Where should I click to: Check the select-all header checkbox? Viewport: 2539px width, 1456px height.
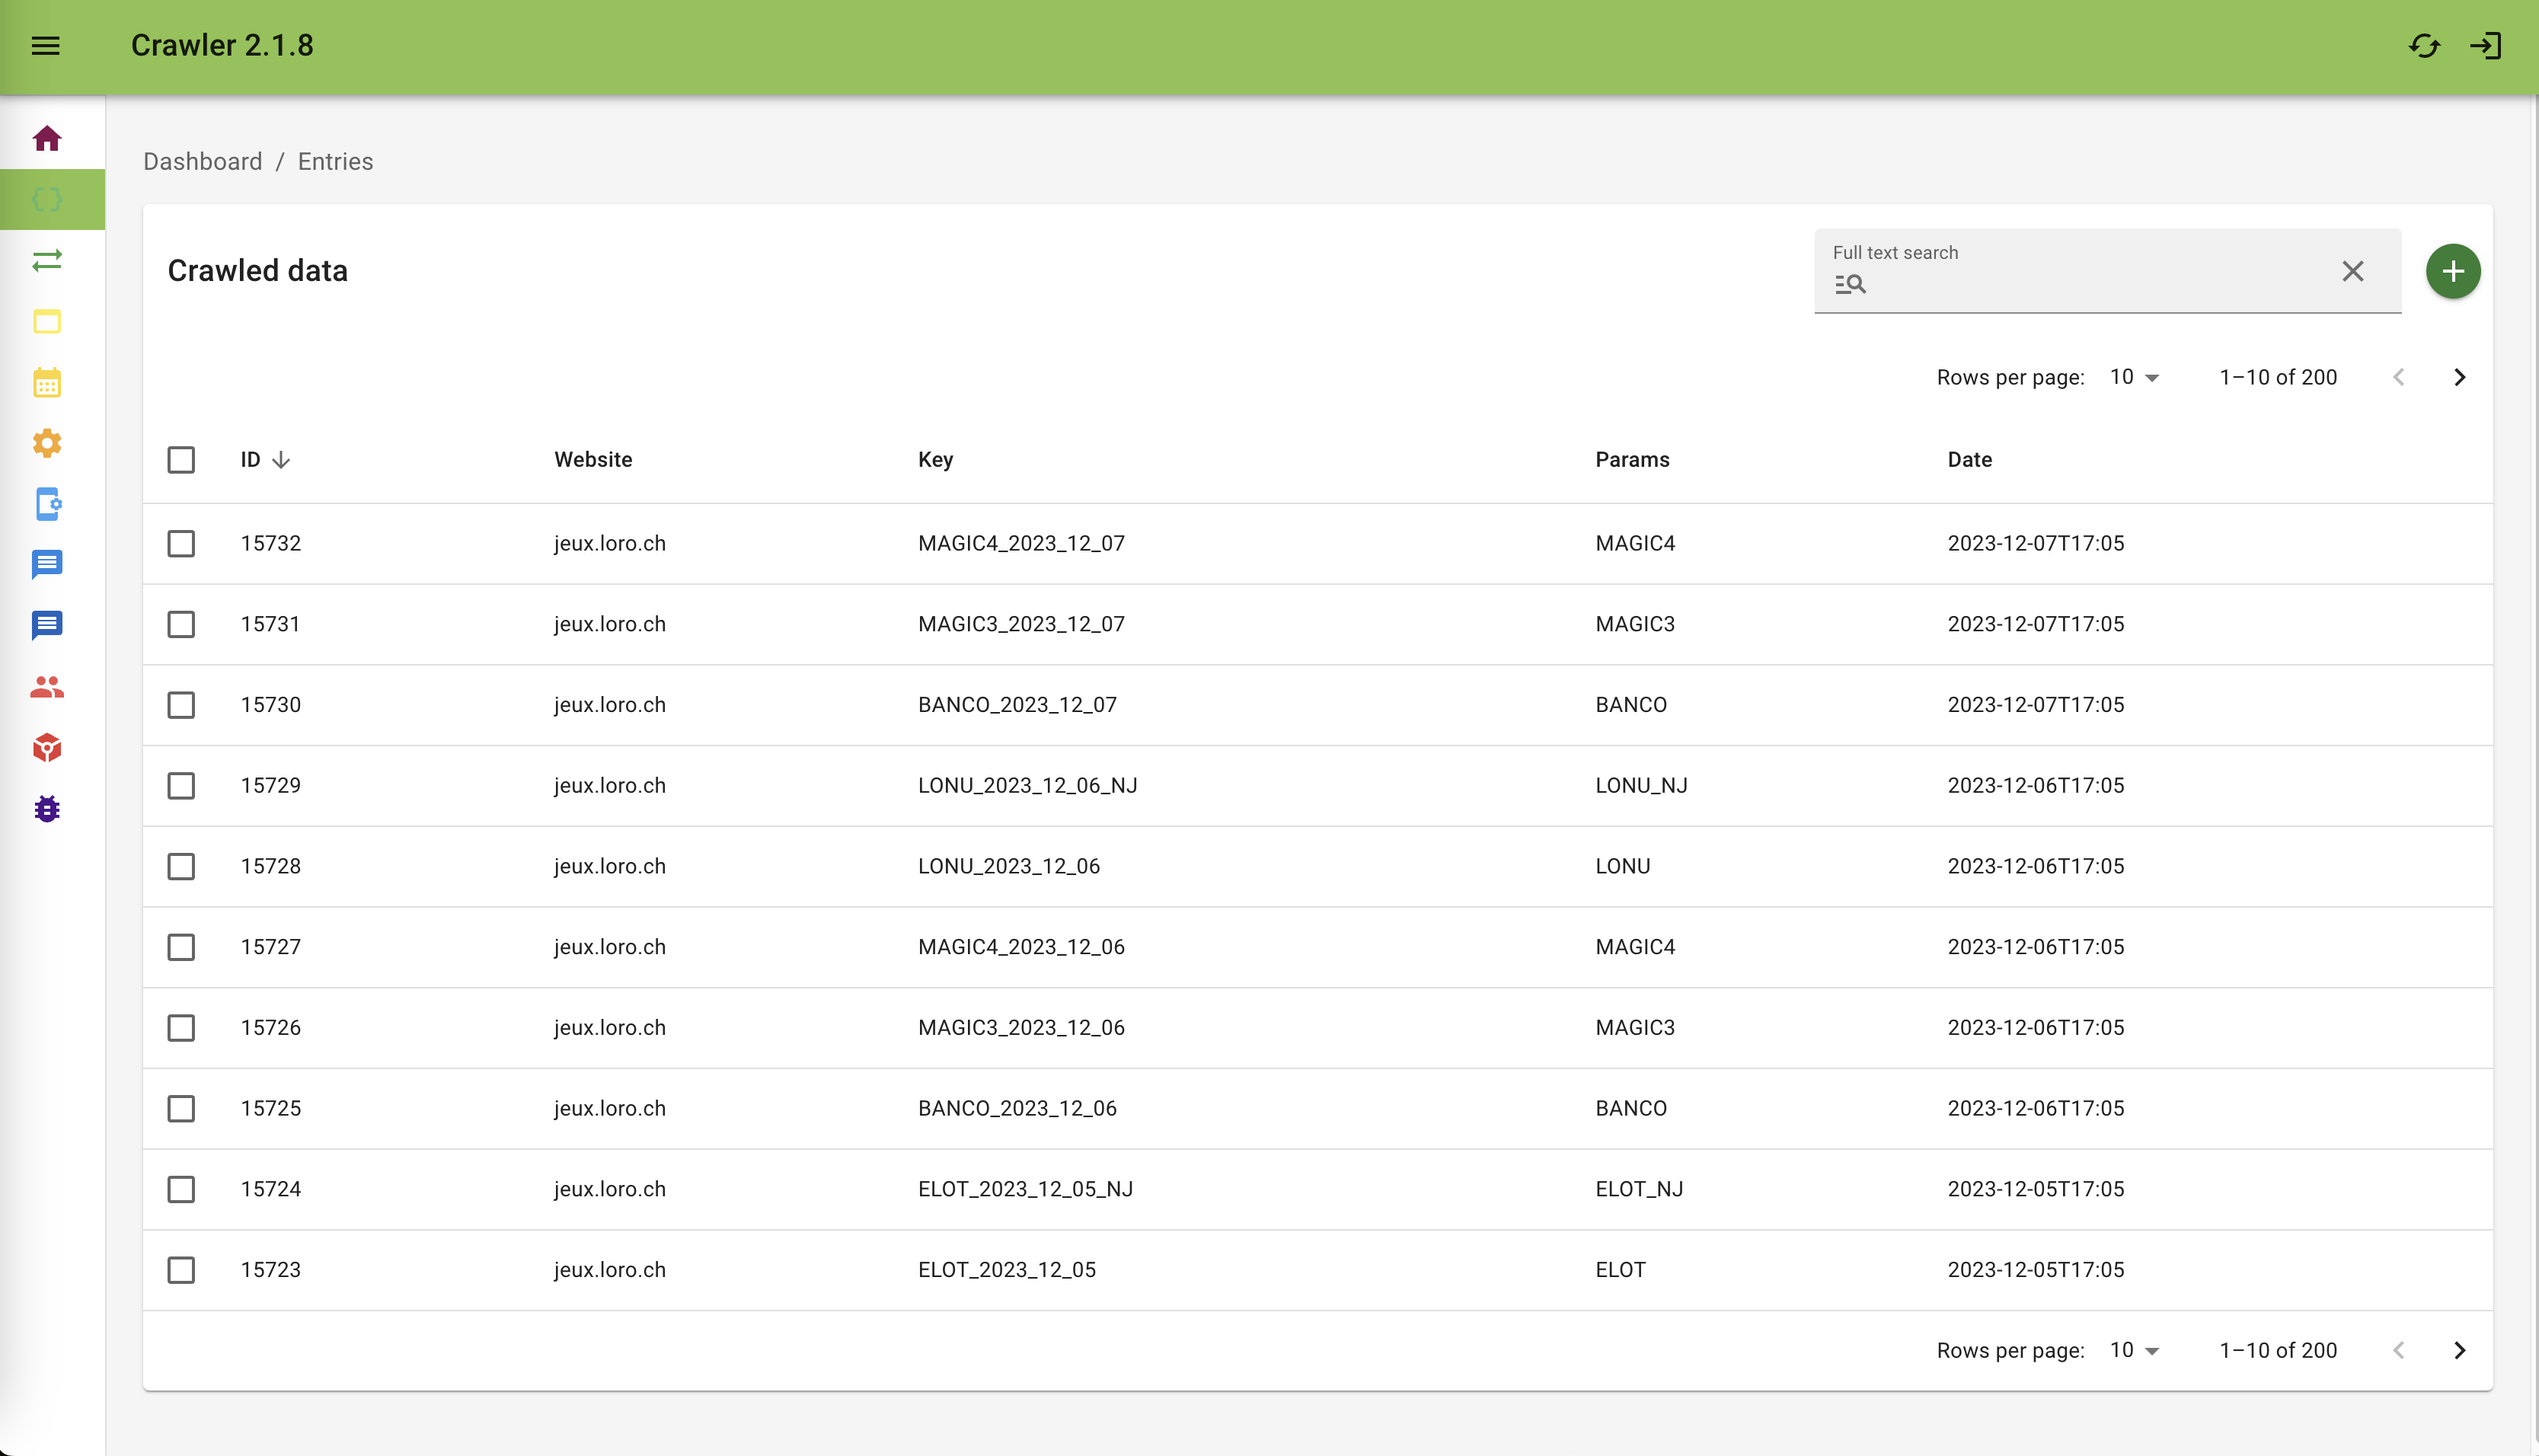click(x=181, y=460)
